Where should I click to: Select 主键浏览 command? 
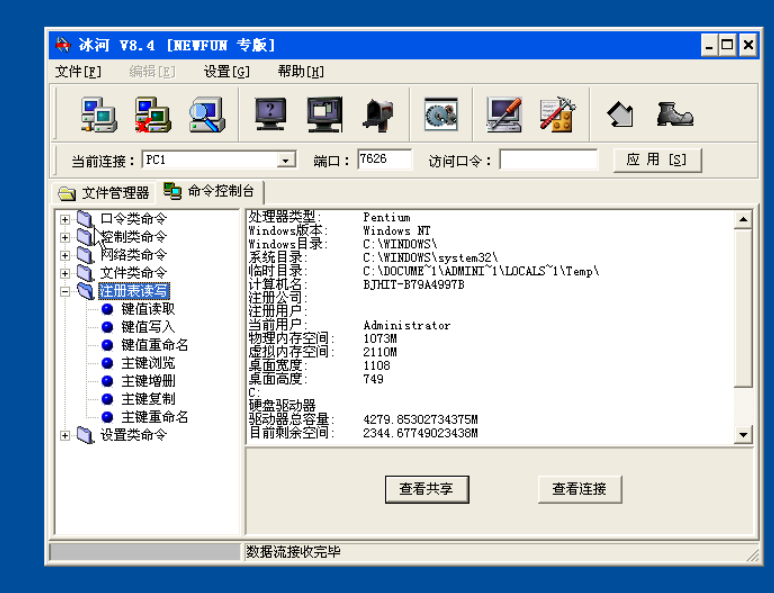click(x=148, y=363)
